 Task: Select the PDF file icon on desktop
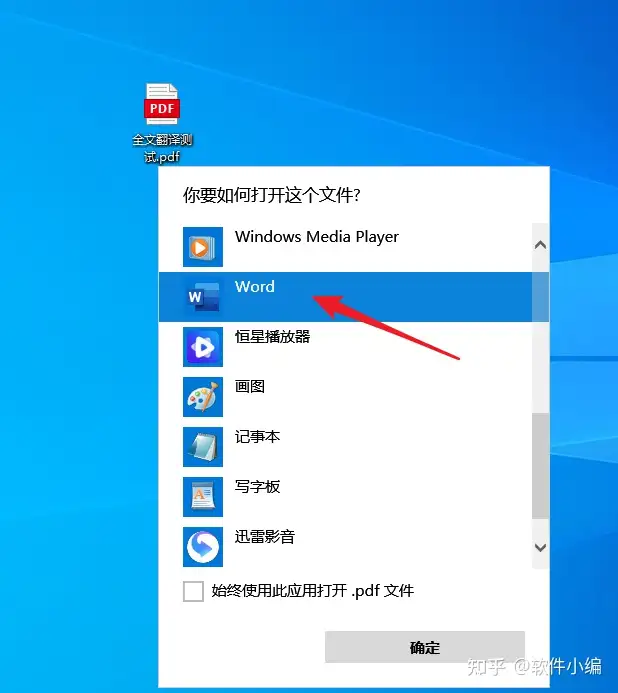pos(162,104)
